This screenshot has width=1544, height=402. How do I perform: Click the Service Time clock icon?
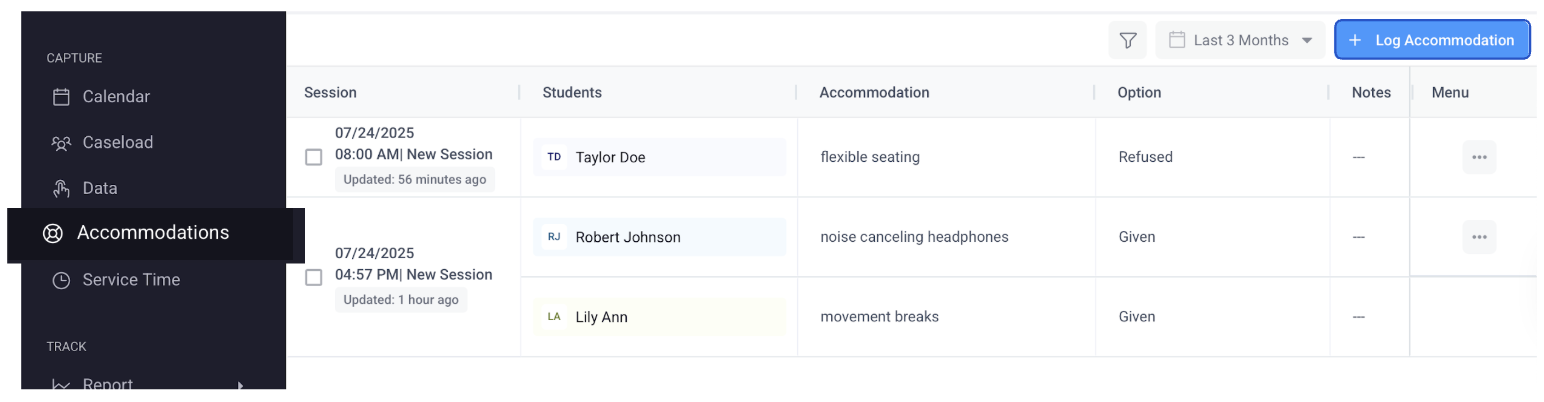click(62, 281)
